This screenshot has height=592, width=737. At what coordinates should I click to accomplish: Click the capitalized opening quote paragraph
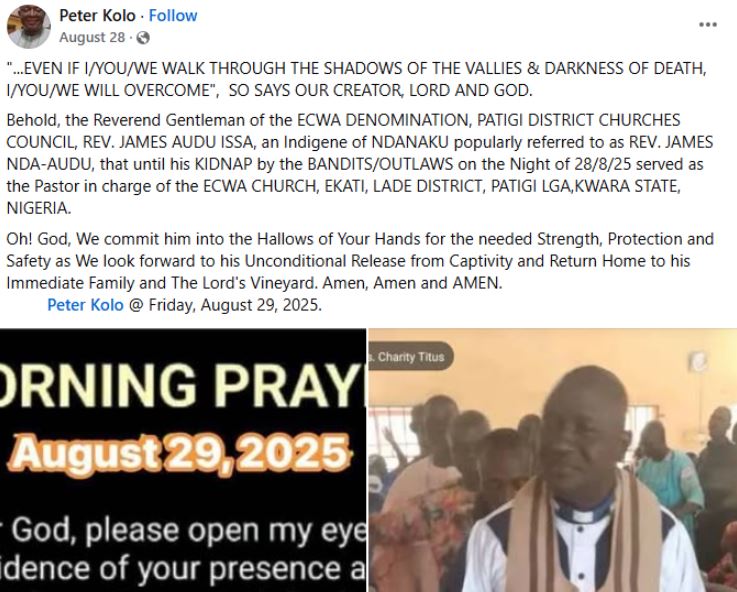(x=356, y=79)
